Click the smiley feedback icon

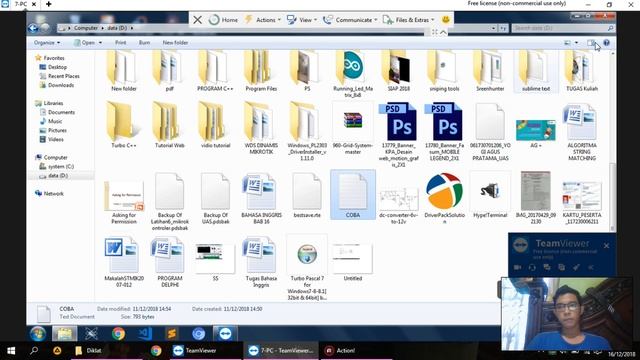coord(446,19)
